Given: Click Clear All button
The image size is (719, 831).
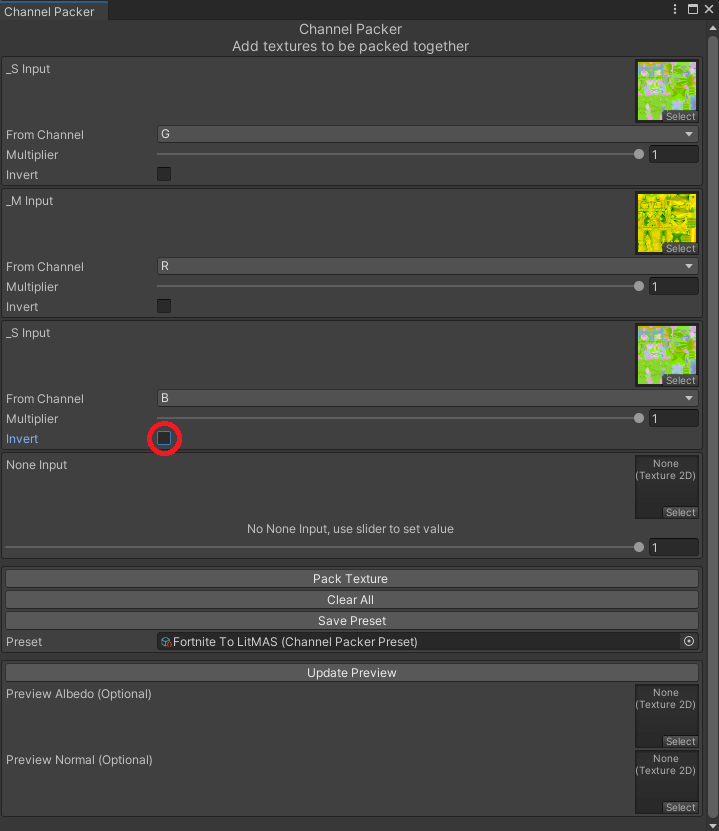Looking at the screenshot, I should 351,600.
